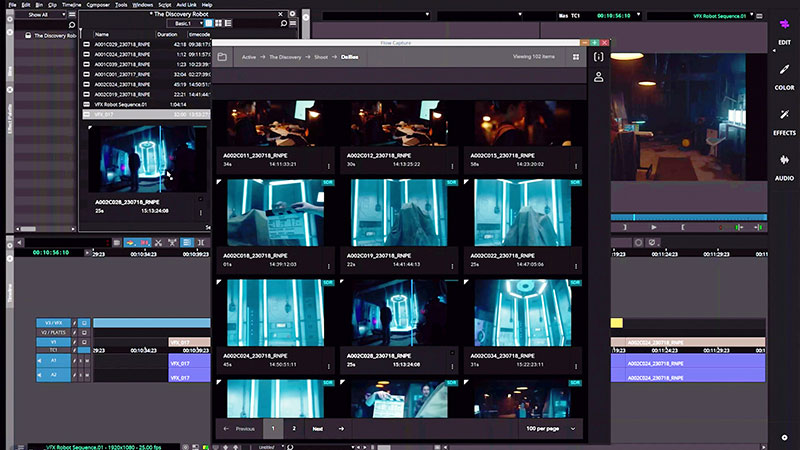Toggle V2 / PLATES track selector
Screen dimensions: 800x450
click(54, 332)
